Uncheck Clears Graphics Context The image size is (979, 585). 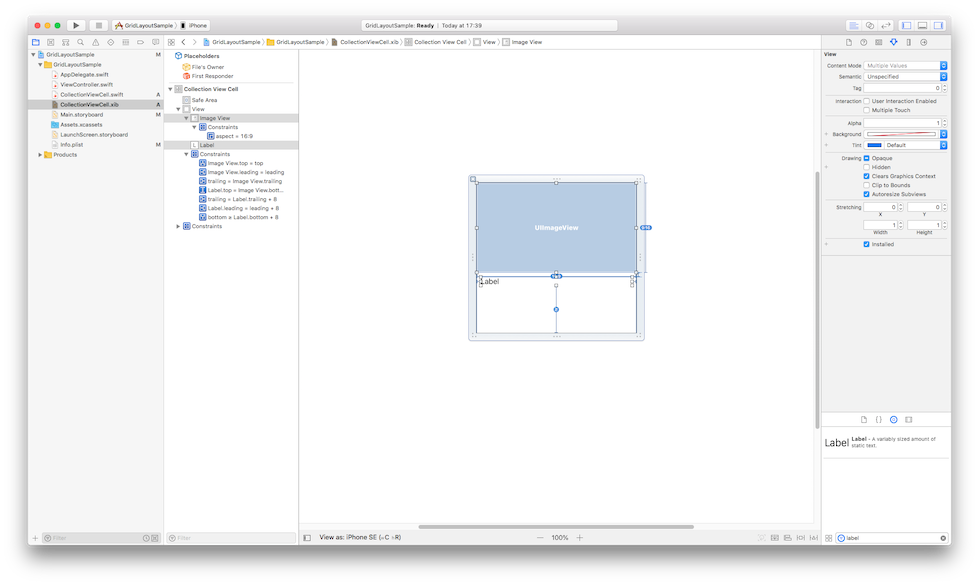click(x=866, y=177)
